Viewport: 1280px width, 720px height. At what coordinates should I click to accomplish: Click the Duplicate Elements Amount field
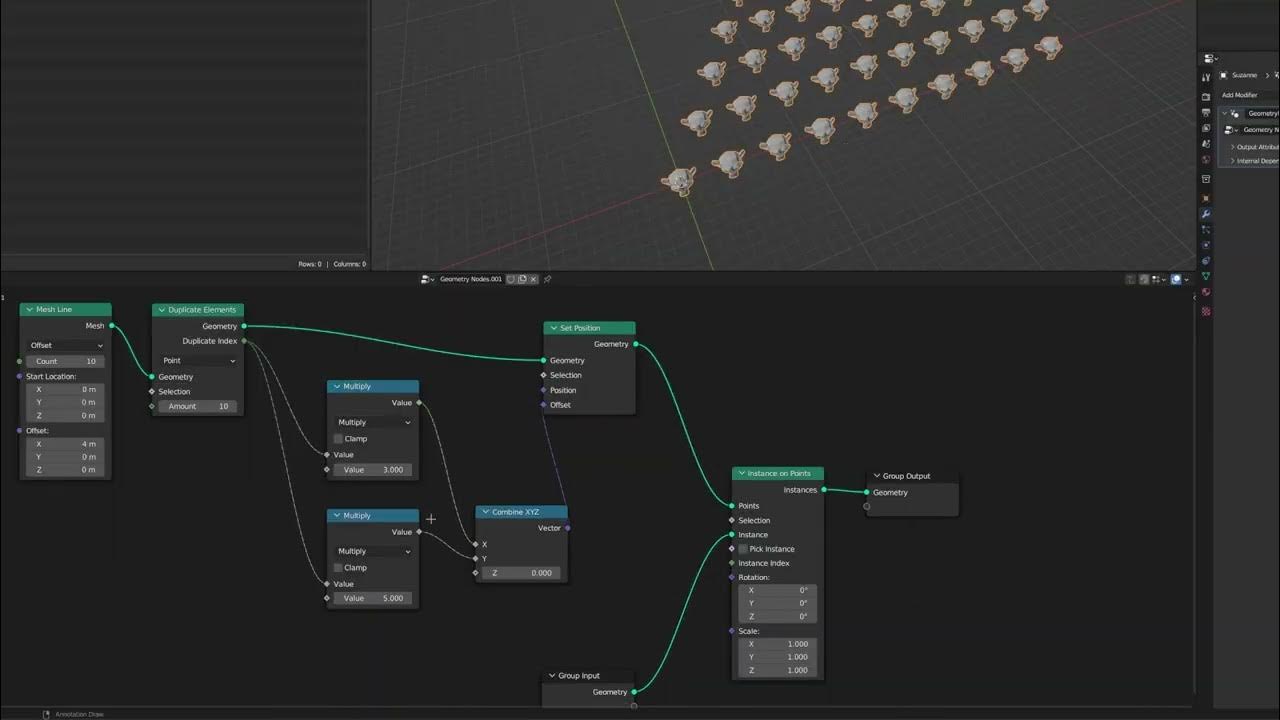198,406
